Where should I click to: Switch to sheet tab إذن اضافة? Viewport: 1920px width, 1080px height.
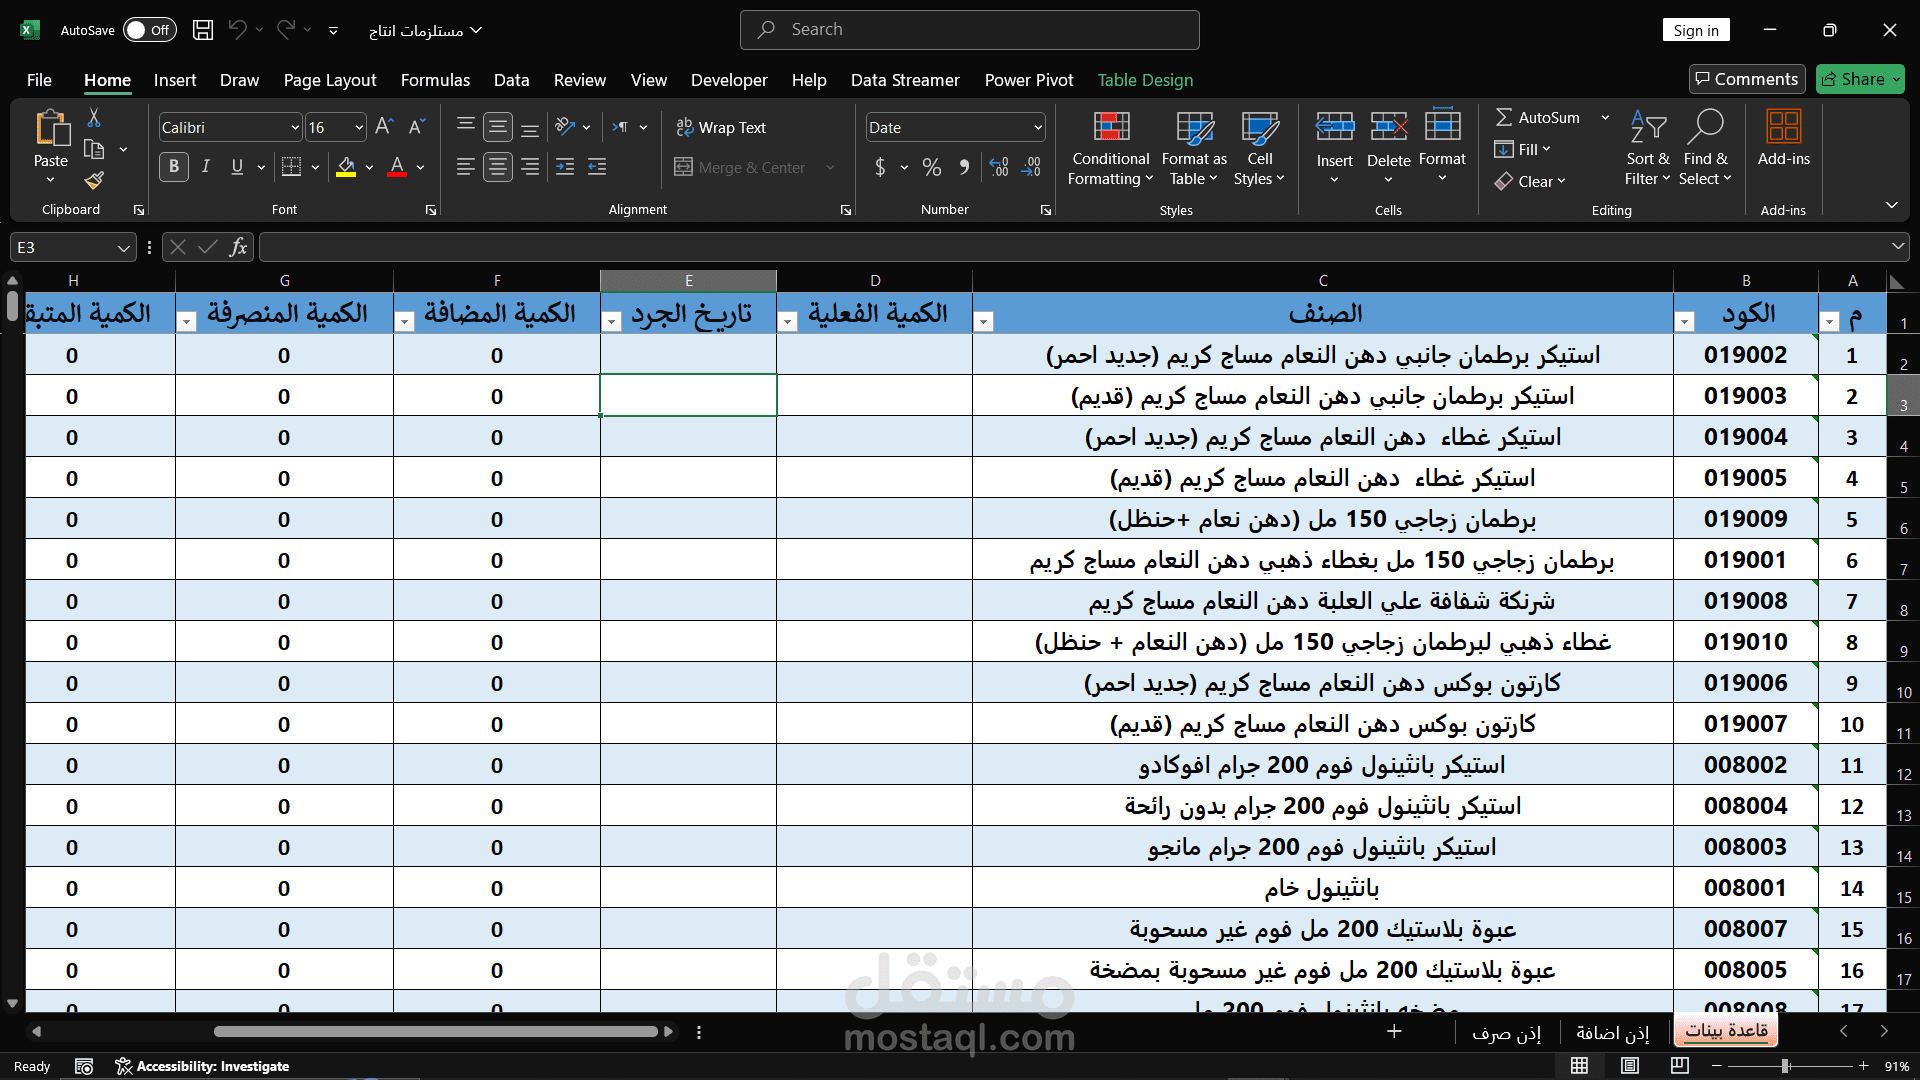1612,1032
